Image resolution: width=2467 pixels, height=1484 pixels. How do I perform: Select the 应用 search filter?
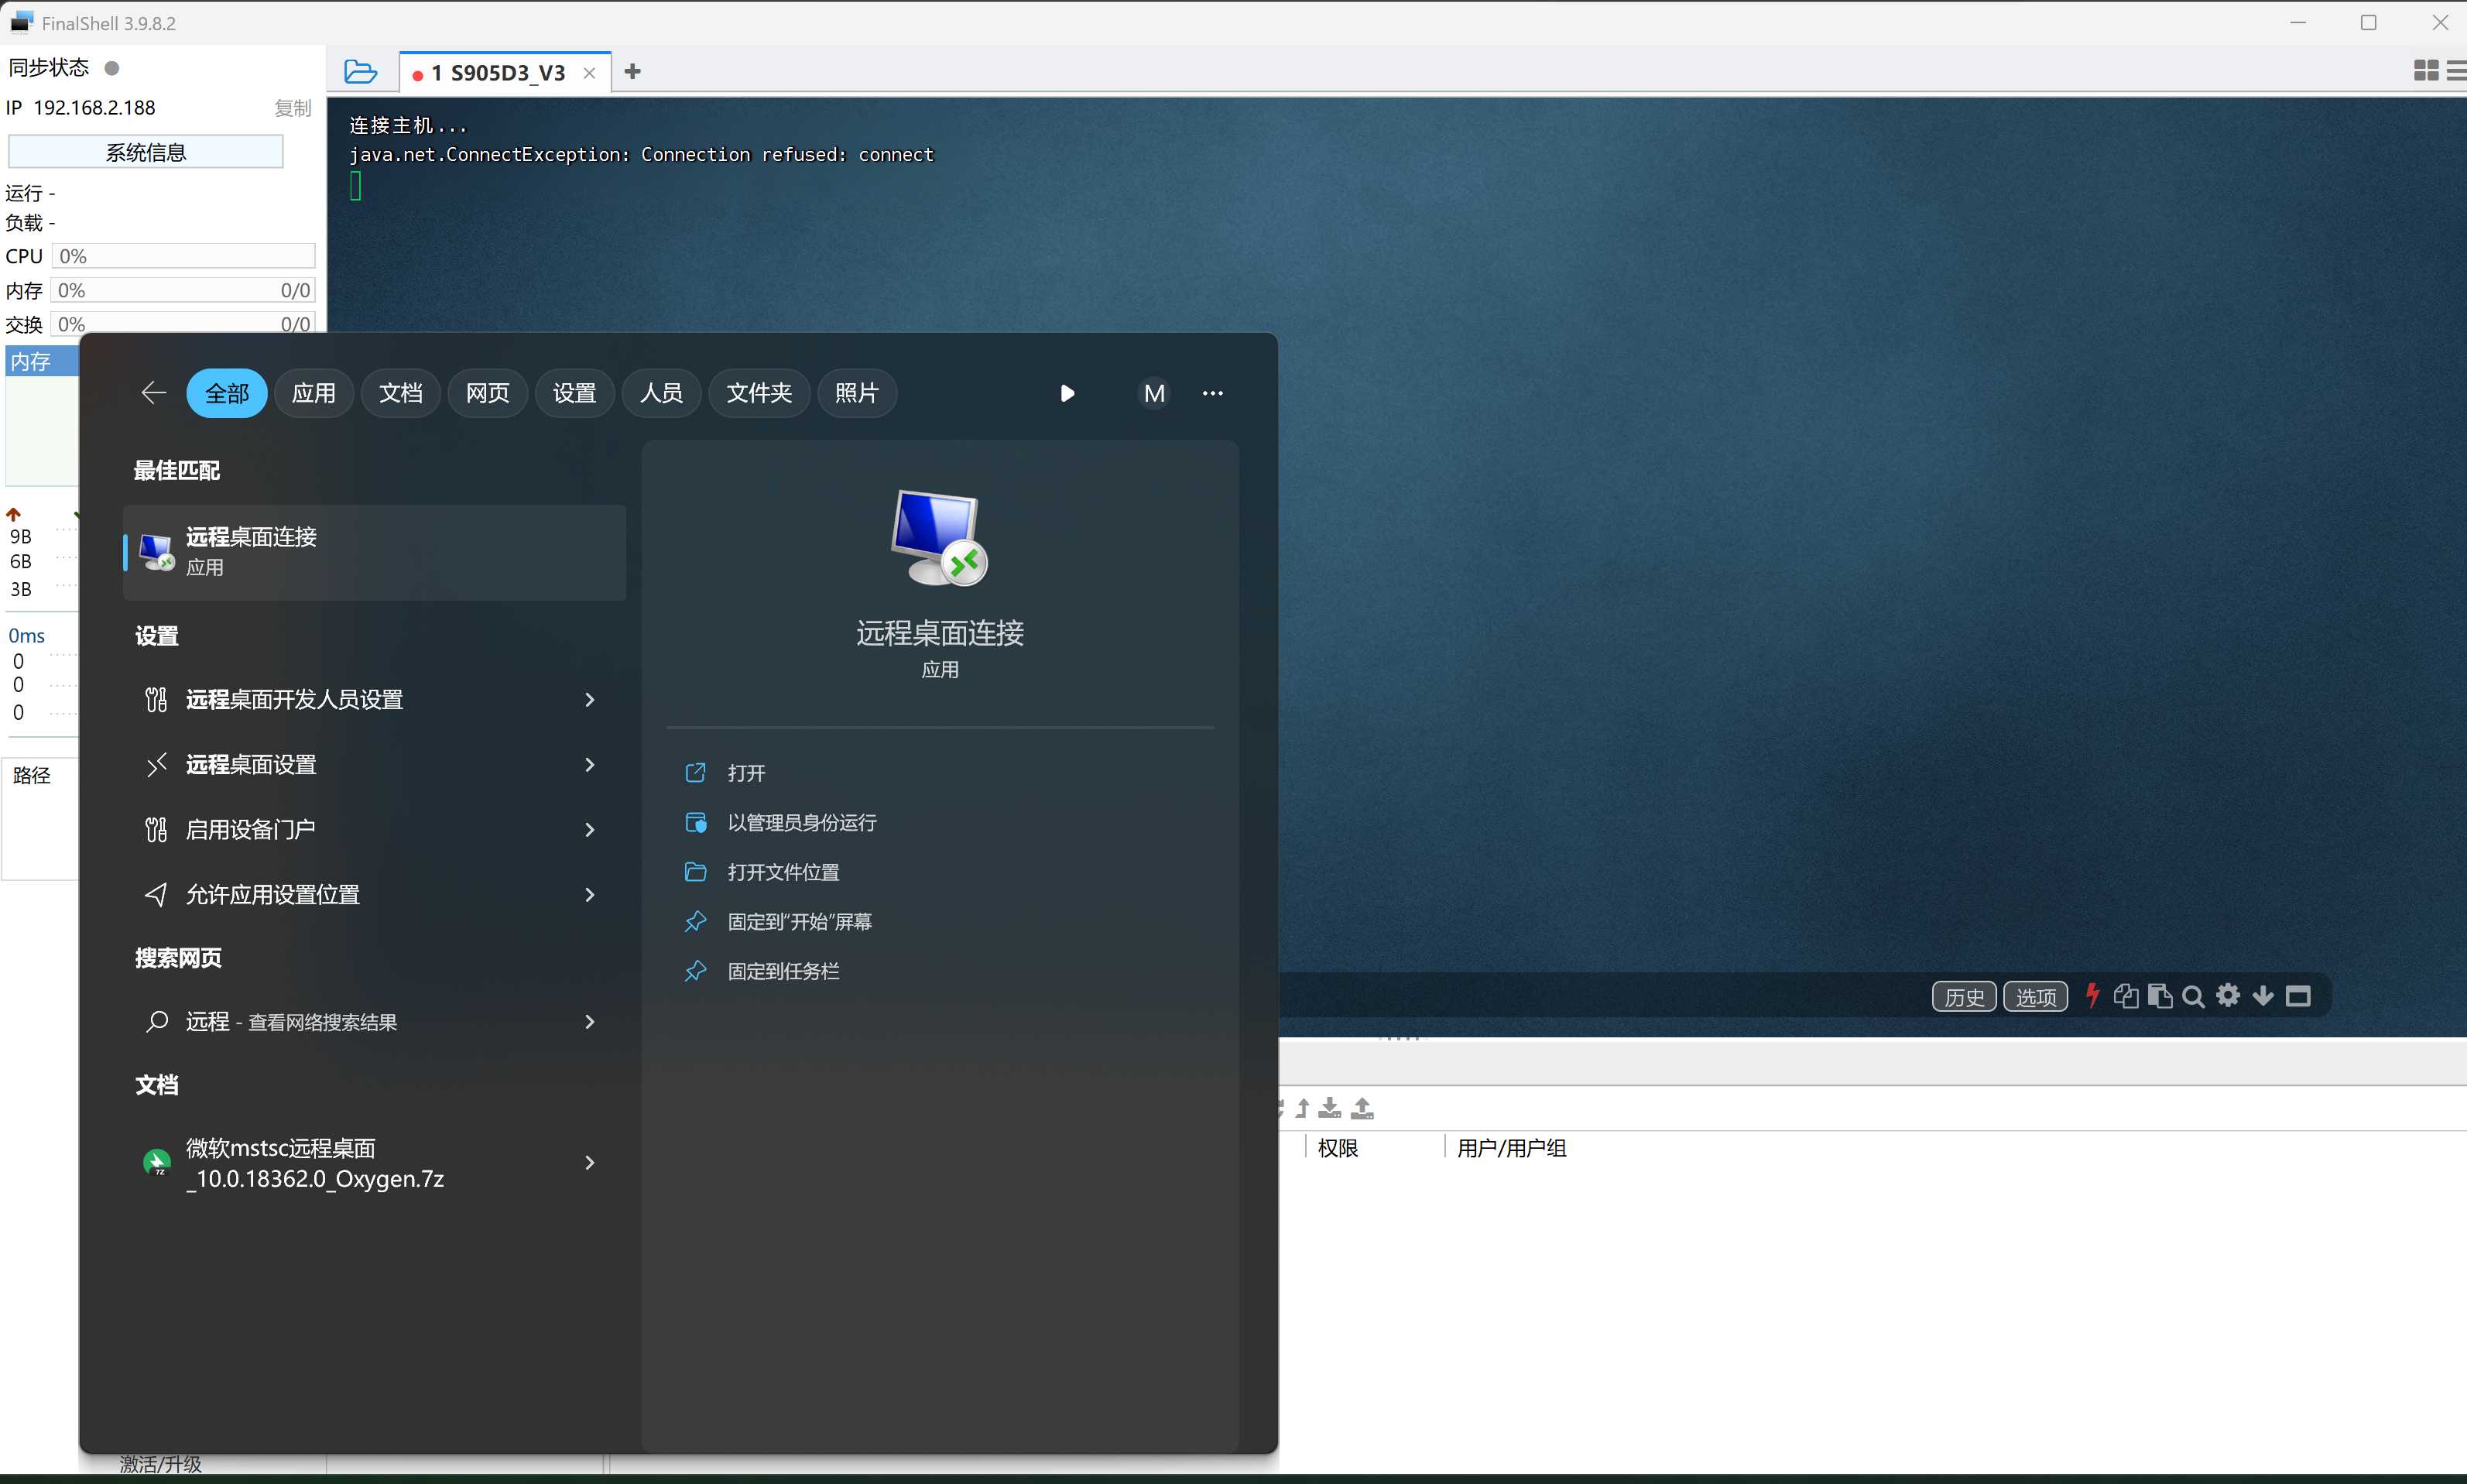[x=314, y=393]
